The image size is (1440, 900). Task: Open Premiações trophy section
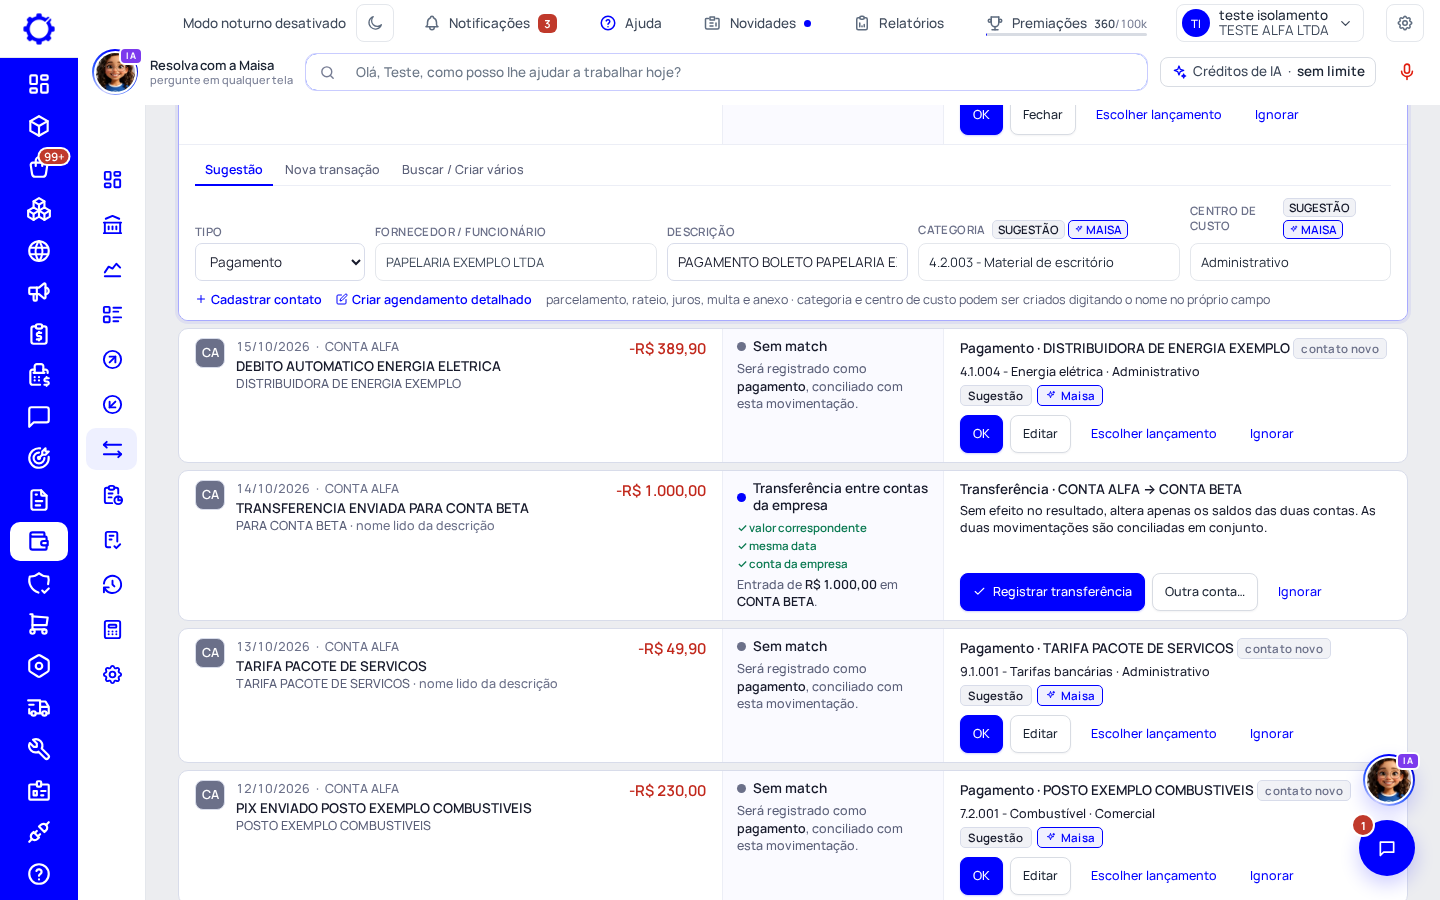click(1066, 23)
